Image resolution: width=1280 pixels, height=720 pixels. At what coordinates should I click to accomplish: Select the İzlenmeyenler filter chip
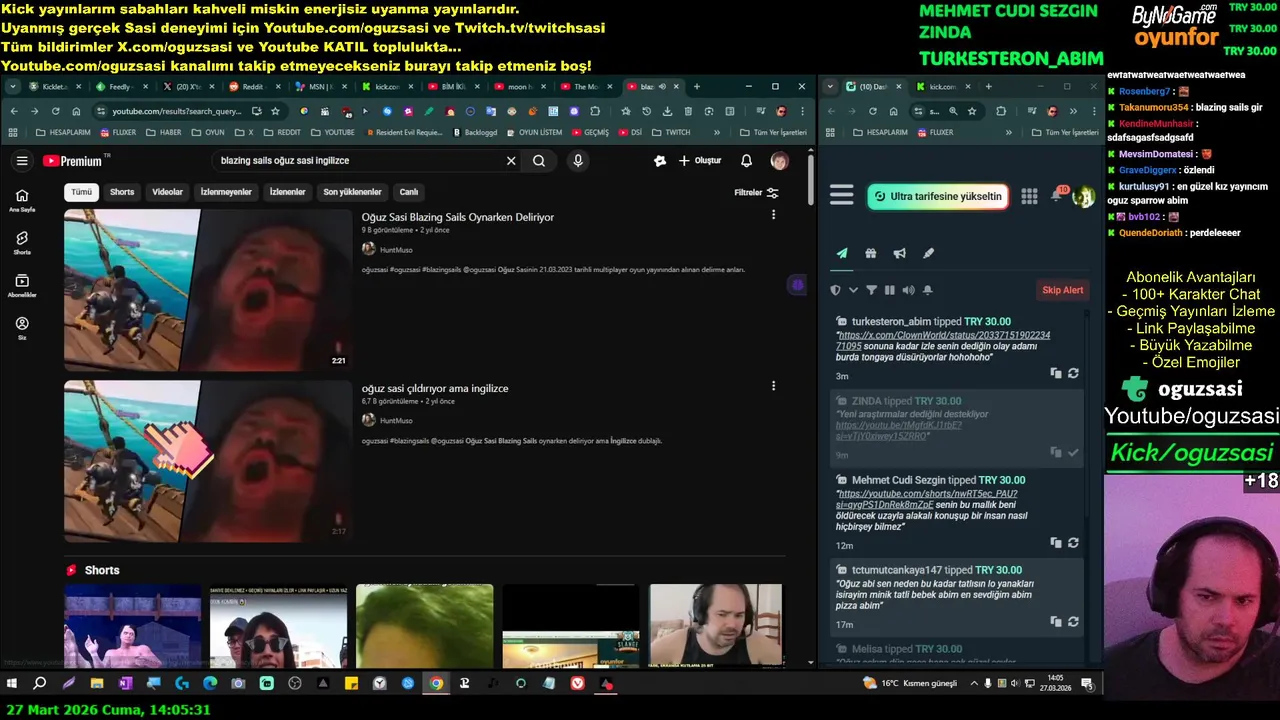click(x=226, y=192)
